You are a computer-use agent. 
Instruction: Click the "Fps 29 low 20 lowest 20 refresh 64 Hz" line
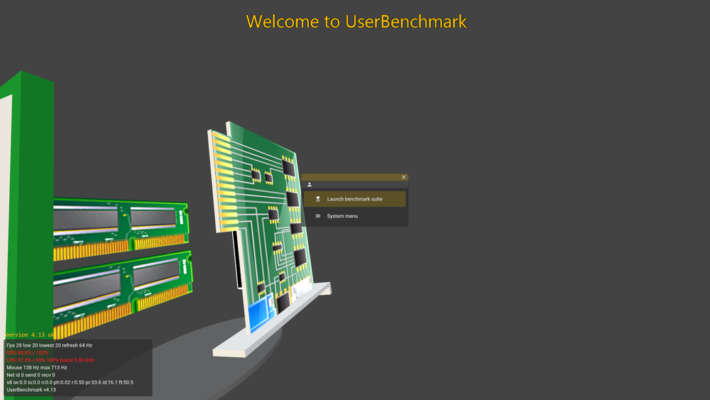point(49,345)
